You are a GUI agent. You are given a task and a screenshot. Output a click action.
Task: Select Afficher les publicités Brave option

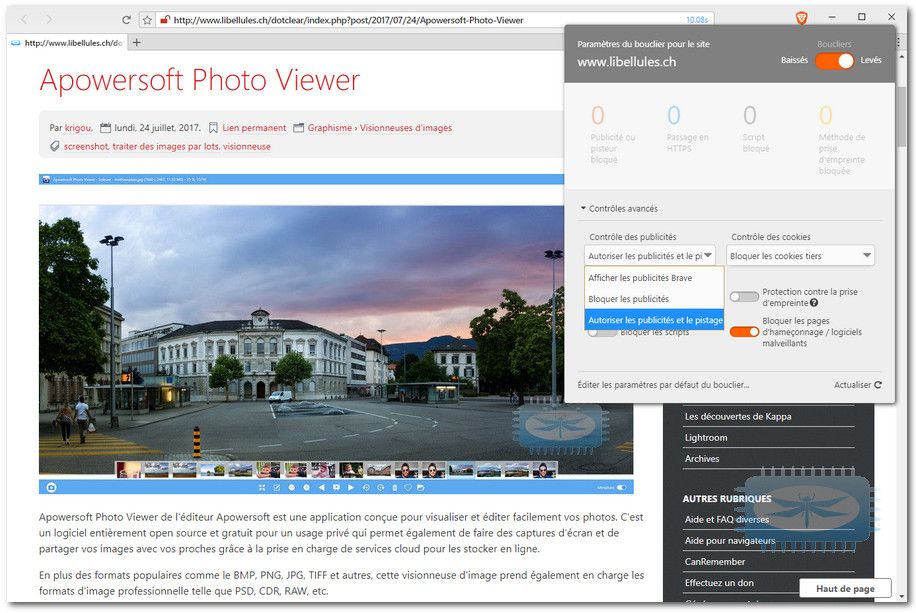tap(654, 278)
